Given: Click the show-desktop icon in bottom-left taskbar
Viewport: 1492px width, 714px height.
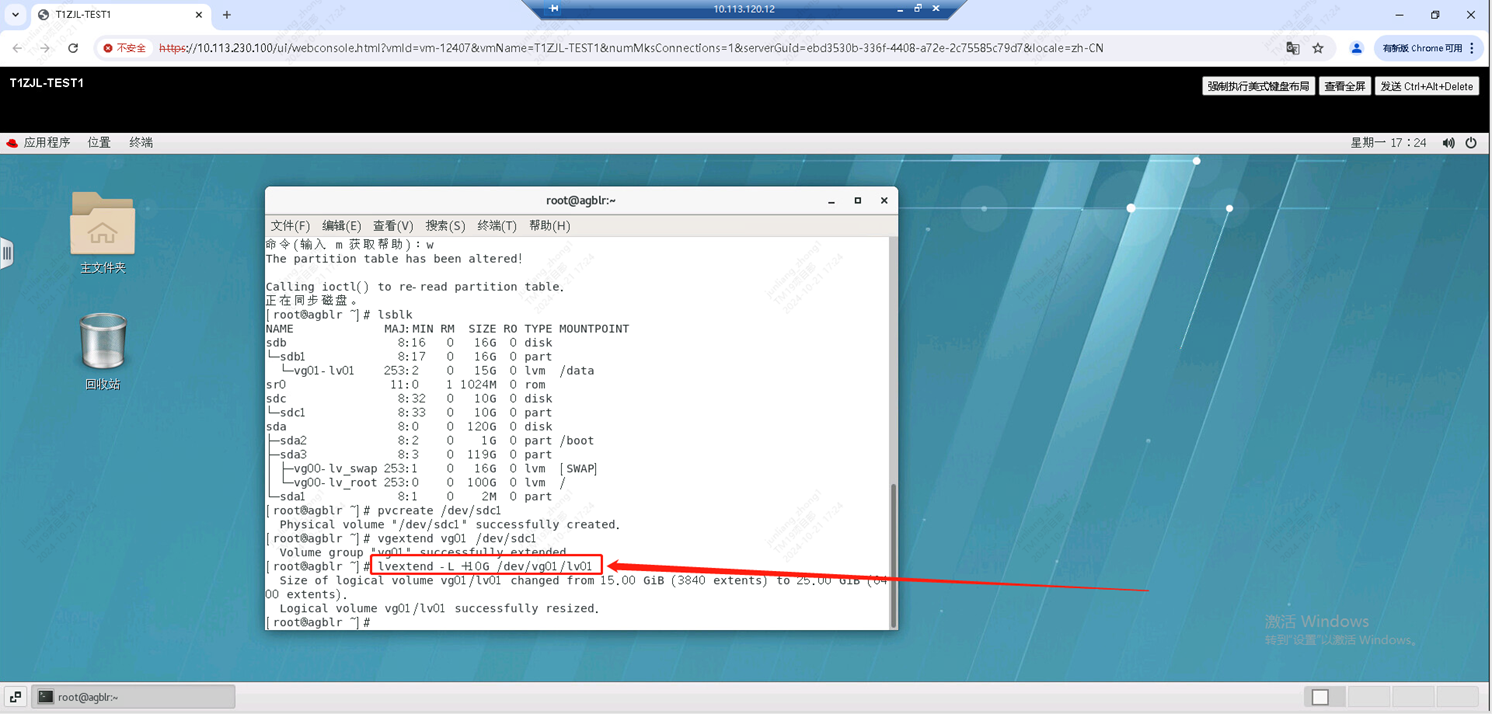Looking at the screenshot, I should (15, 697).
